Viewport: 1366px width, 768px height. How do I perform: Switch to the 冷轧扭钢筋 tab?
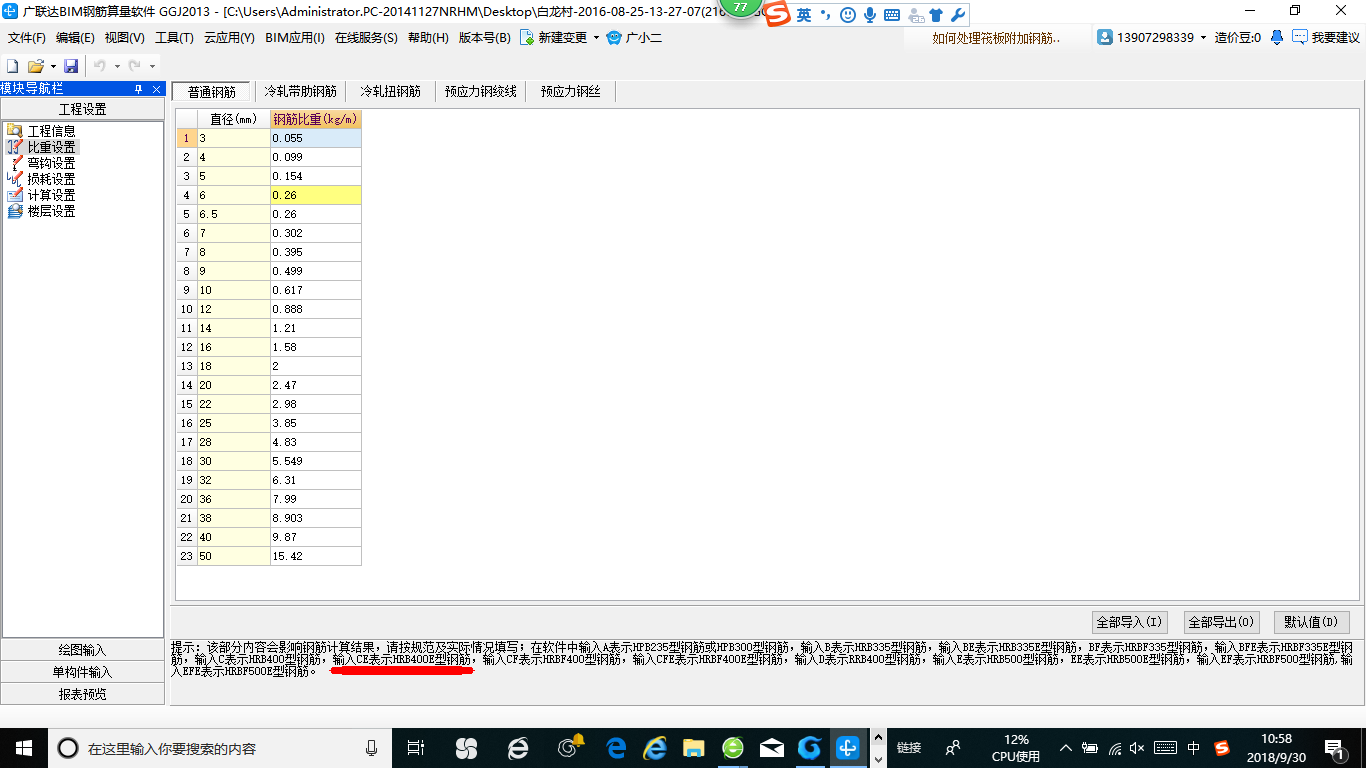pyautogui.click(x=390, y=92)
